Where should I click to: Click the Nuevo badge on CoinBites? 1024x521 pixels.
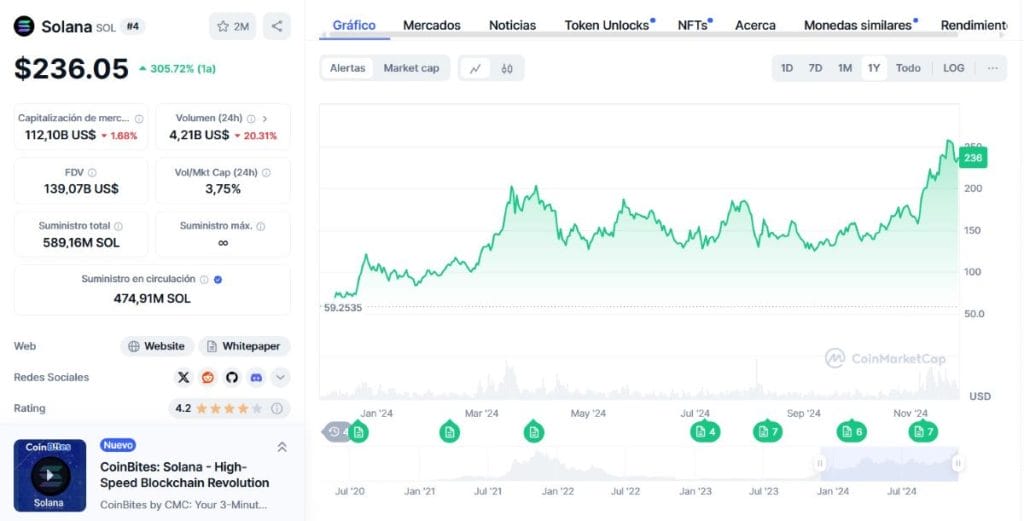[x=118, y=445]
